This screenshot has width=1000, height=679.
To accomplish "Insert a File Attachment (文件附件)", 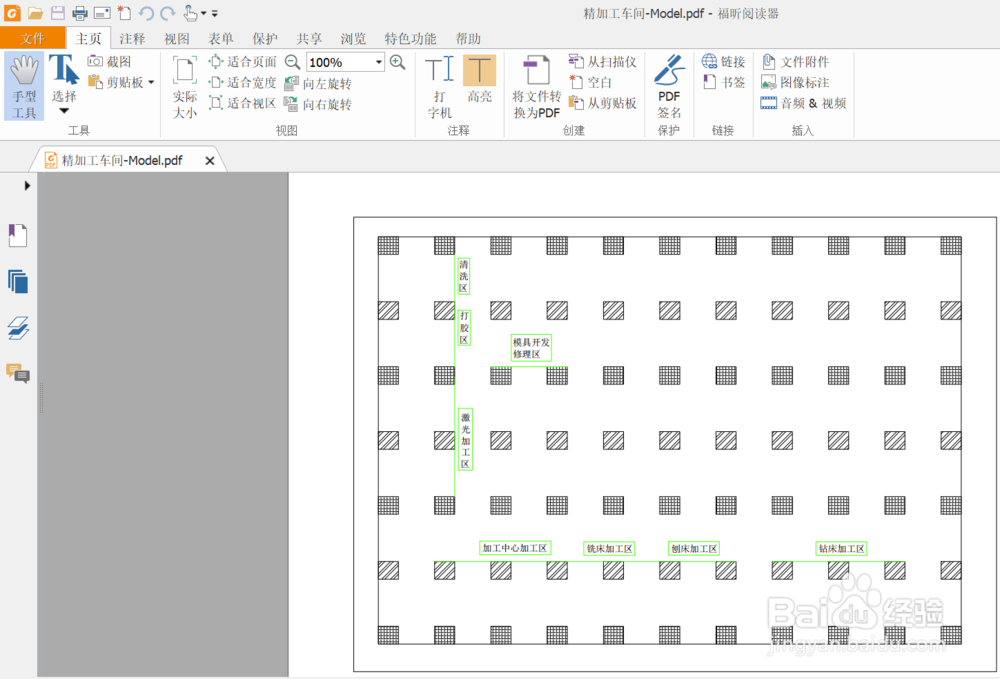I will tap(795, 62).
